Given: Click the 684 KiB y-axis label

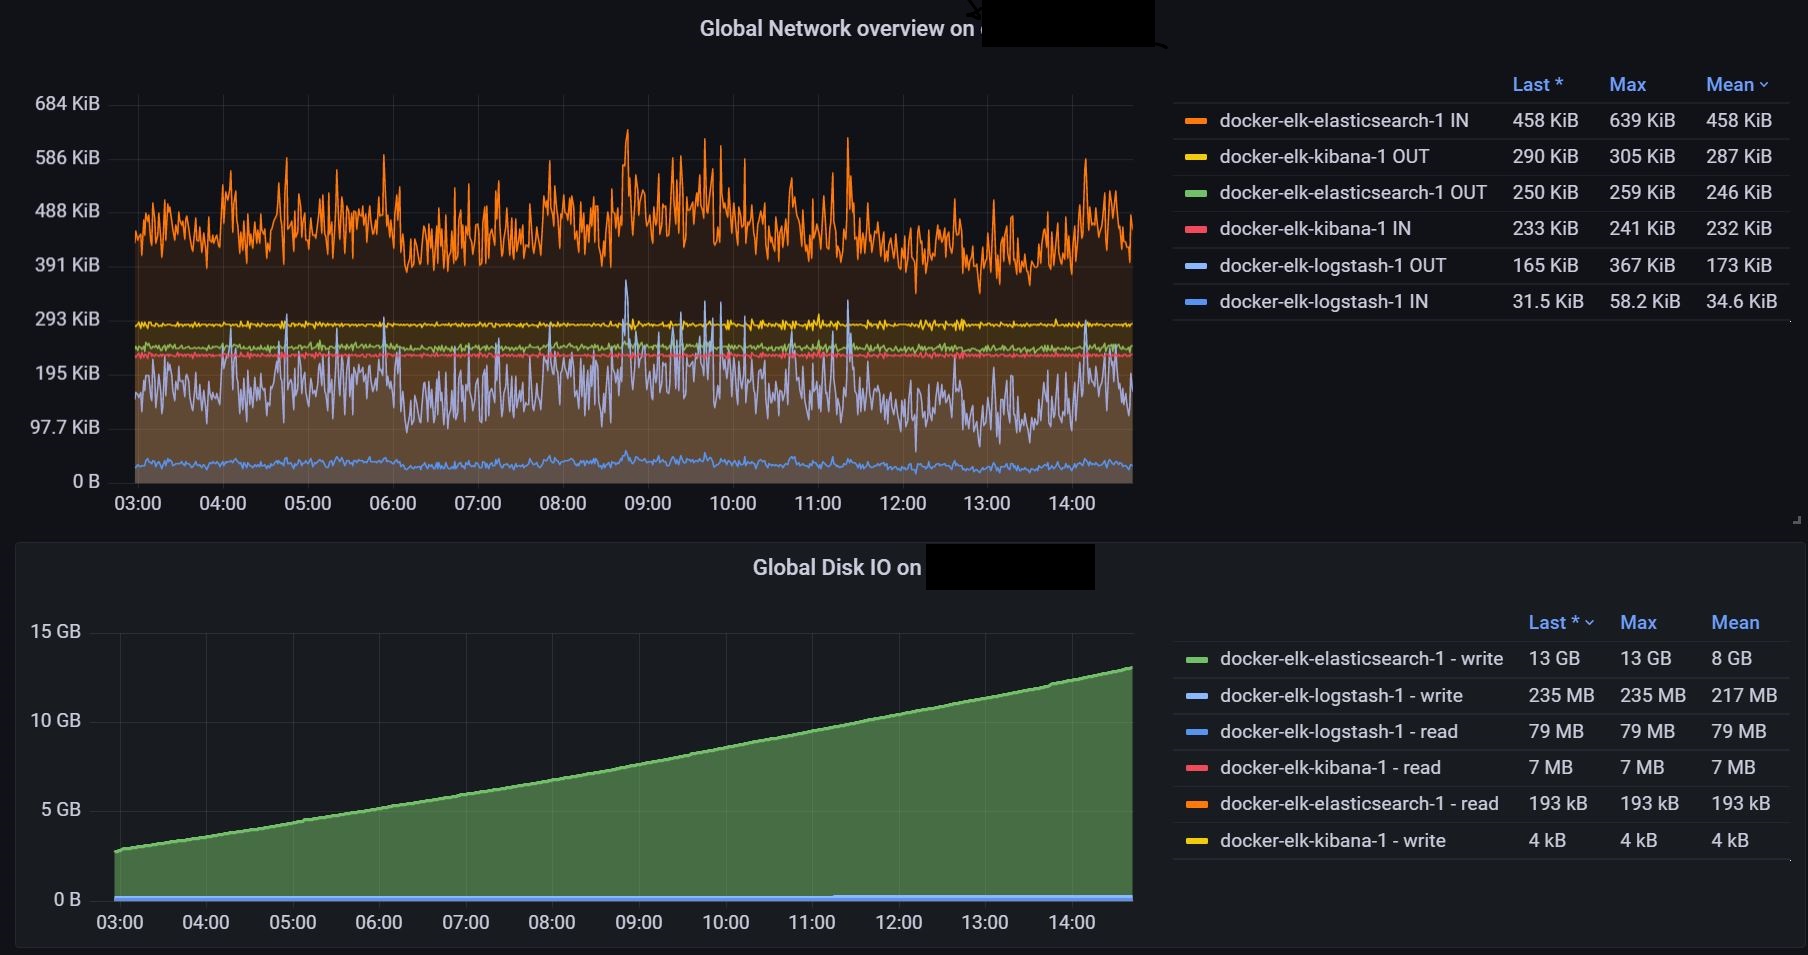Looking at the screenshot, I should (x=67, y=104).
